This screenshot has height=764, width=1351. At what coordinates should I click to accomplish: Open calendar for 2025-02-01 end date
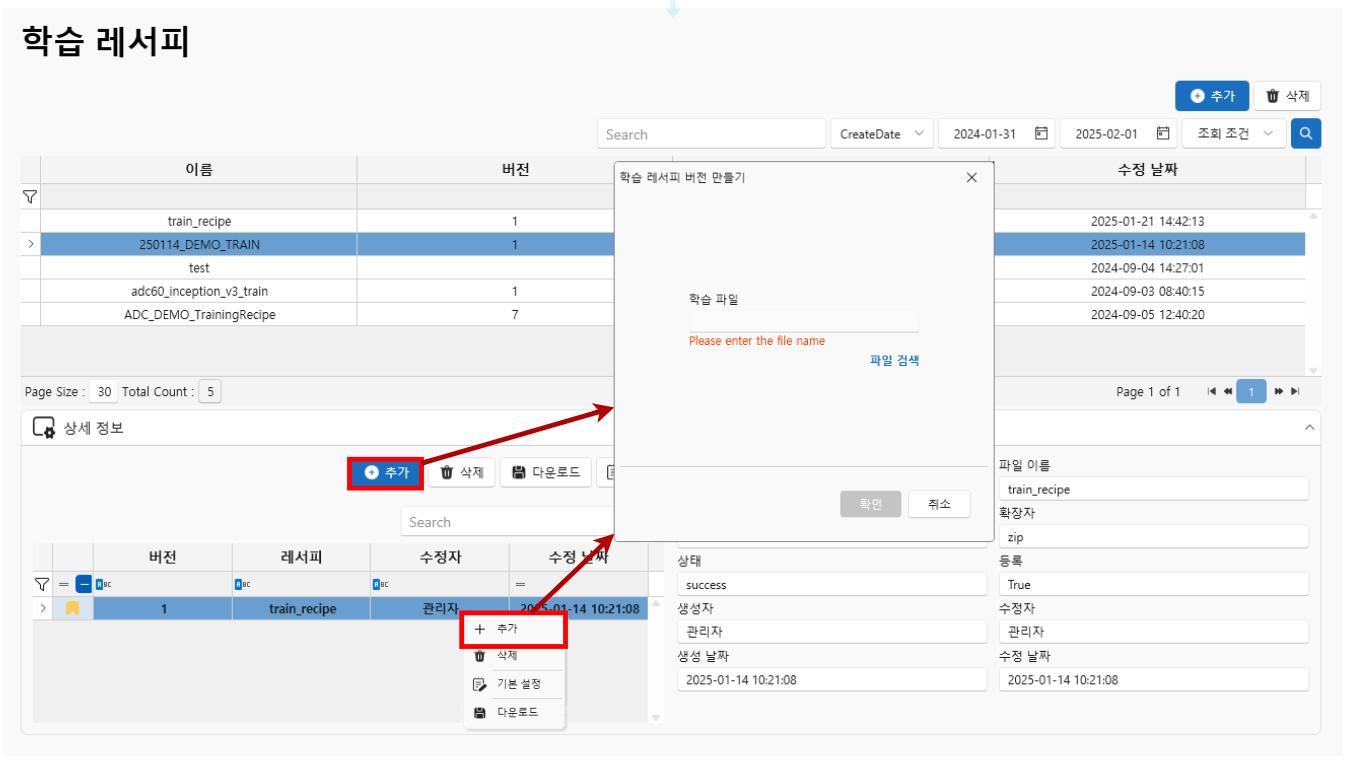[x=1162, y=134]
